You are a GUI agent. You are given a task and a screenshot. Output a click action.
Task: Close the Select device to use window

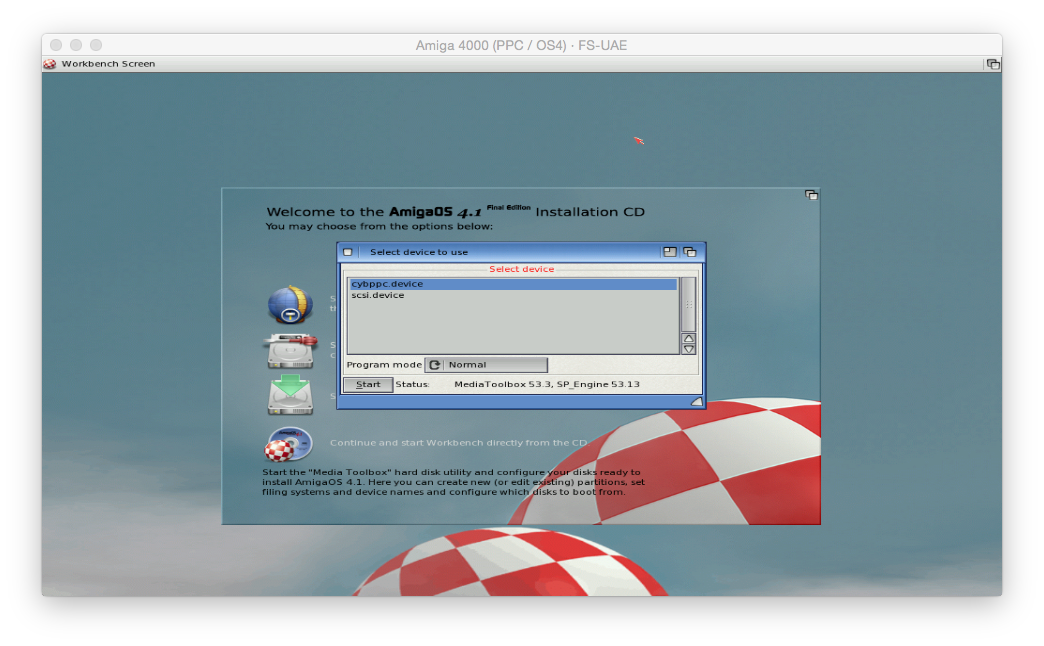click(348, 252)
